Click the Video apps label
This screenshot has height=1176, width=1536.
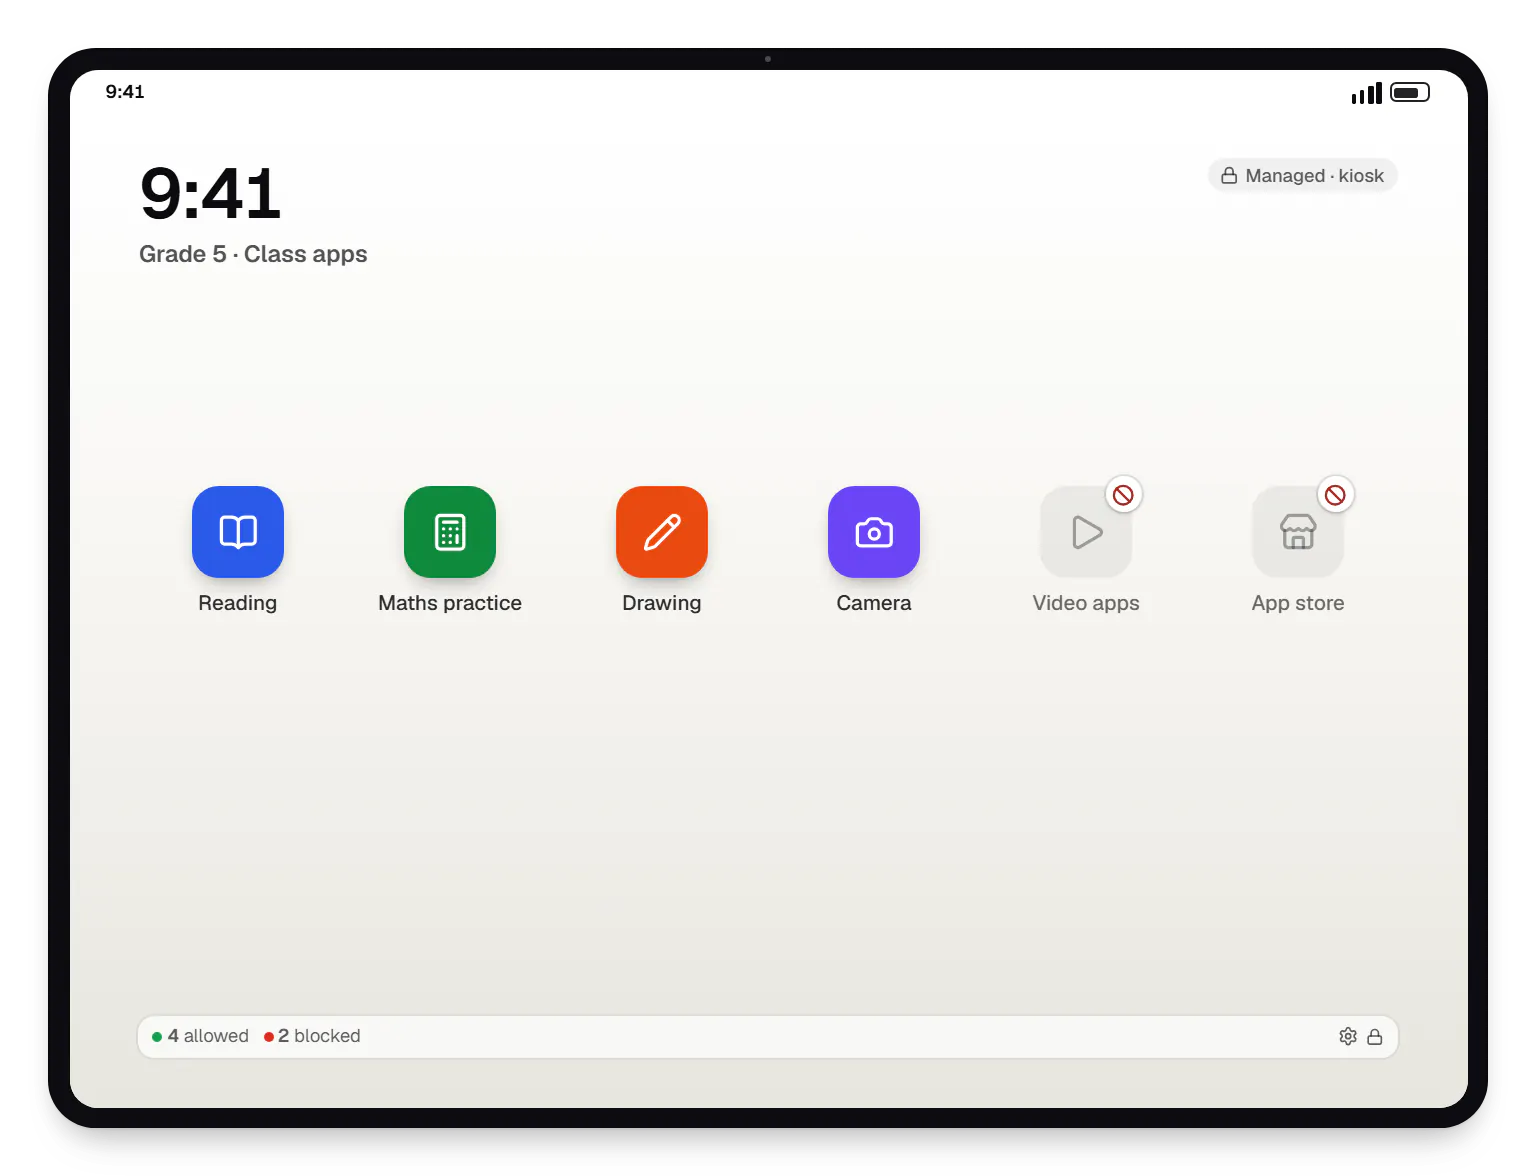(1086, 603)
